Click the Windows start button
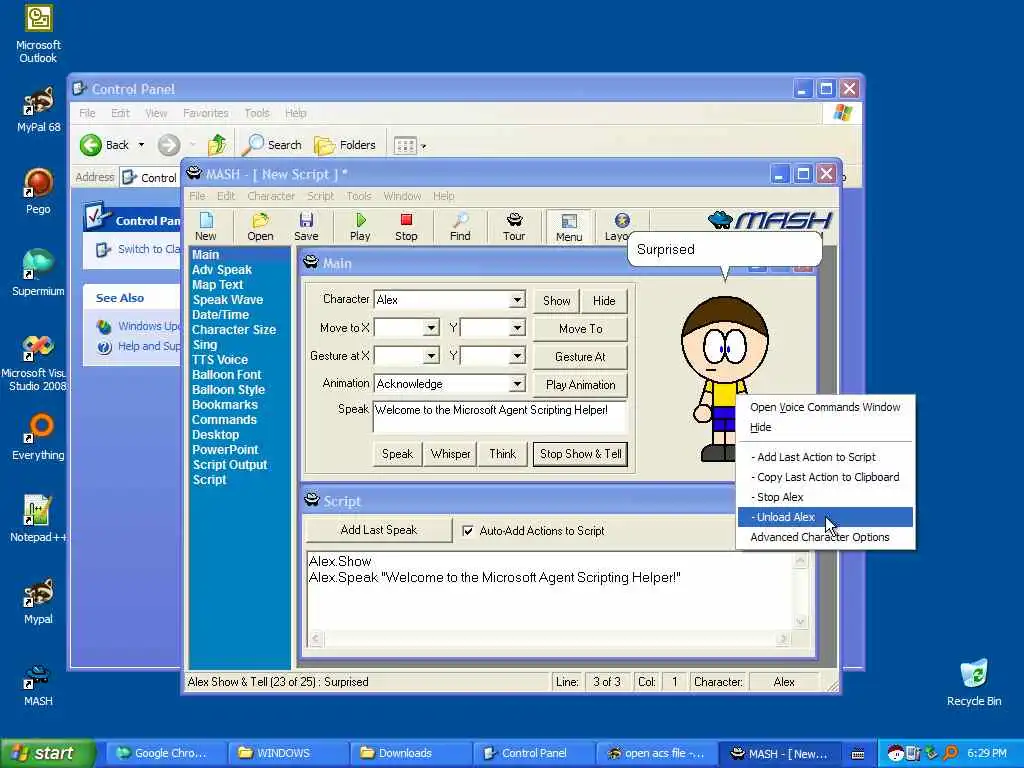The height and width of the screenshot is (768, 1024). point(48,753)
